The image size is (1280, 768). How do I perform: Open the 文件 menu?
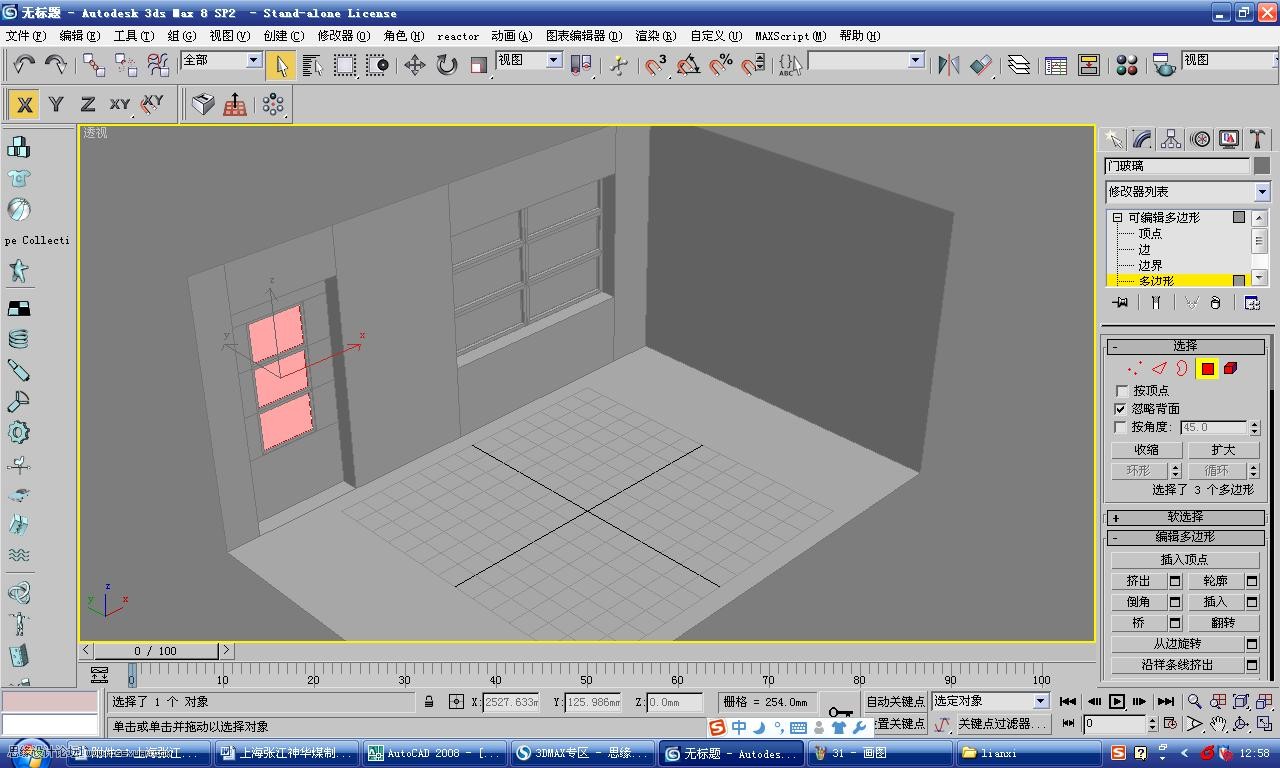click(26, 36)
